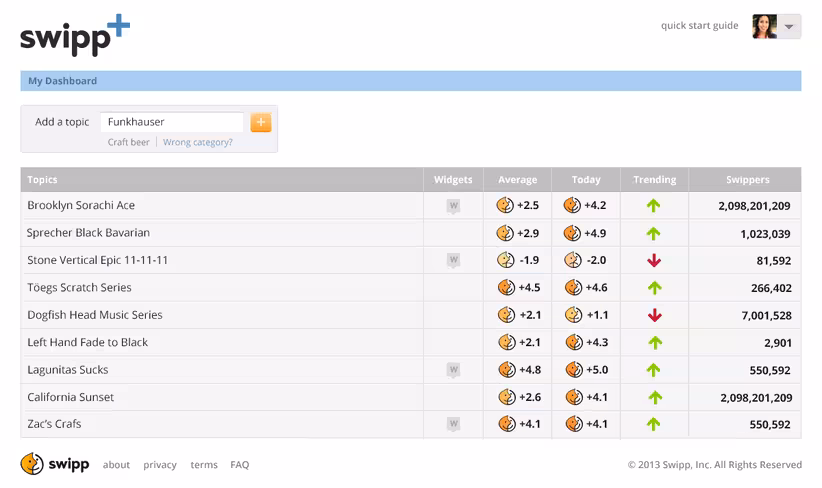Open the Dogfish Head Music Series topic
The height and width of the screenshot is (488, 822).
95,315
